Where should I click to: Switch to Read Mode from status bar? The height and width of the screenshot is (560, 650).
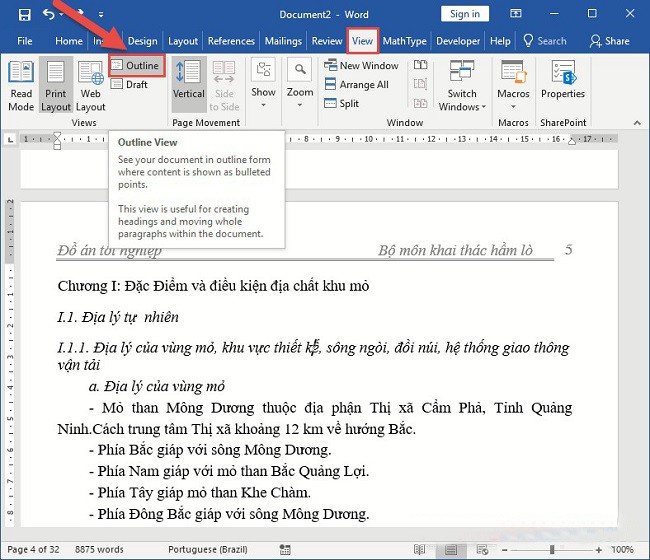pos(420,550)
